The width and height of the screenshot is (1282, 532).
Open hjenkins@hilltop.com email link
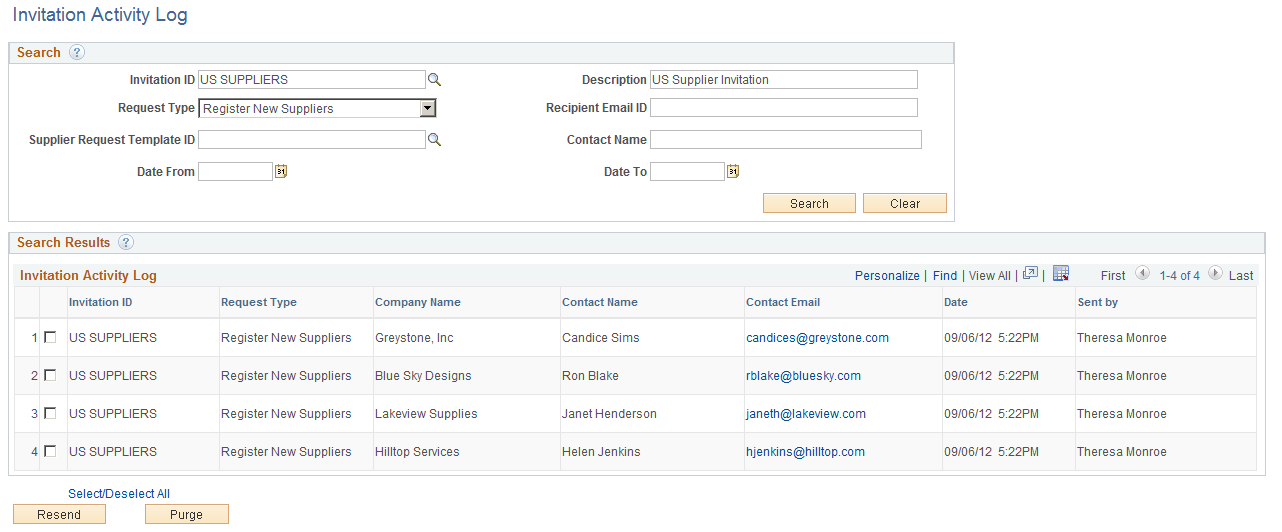[805, 452]
